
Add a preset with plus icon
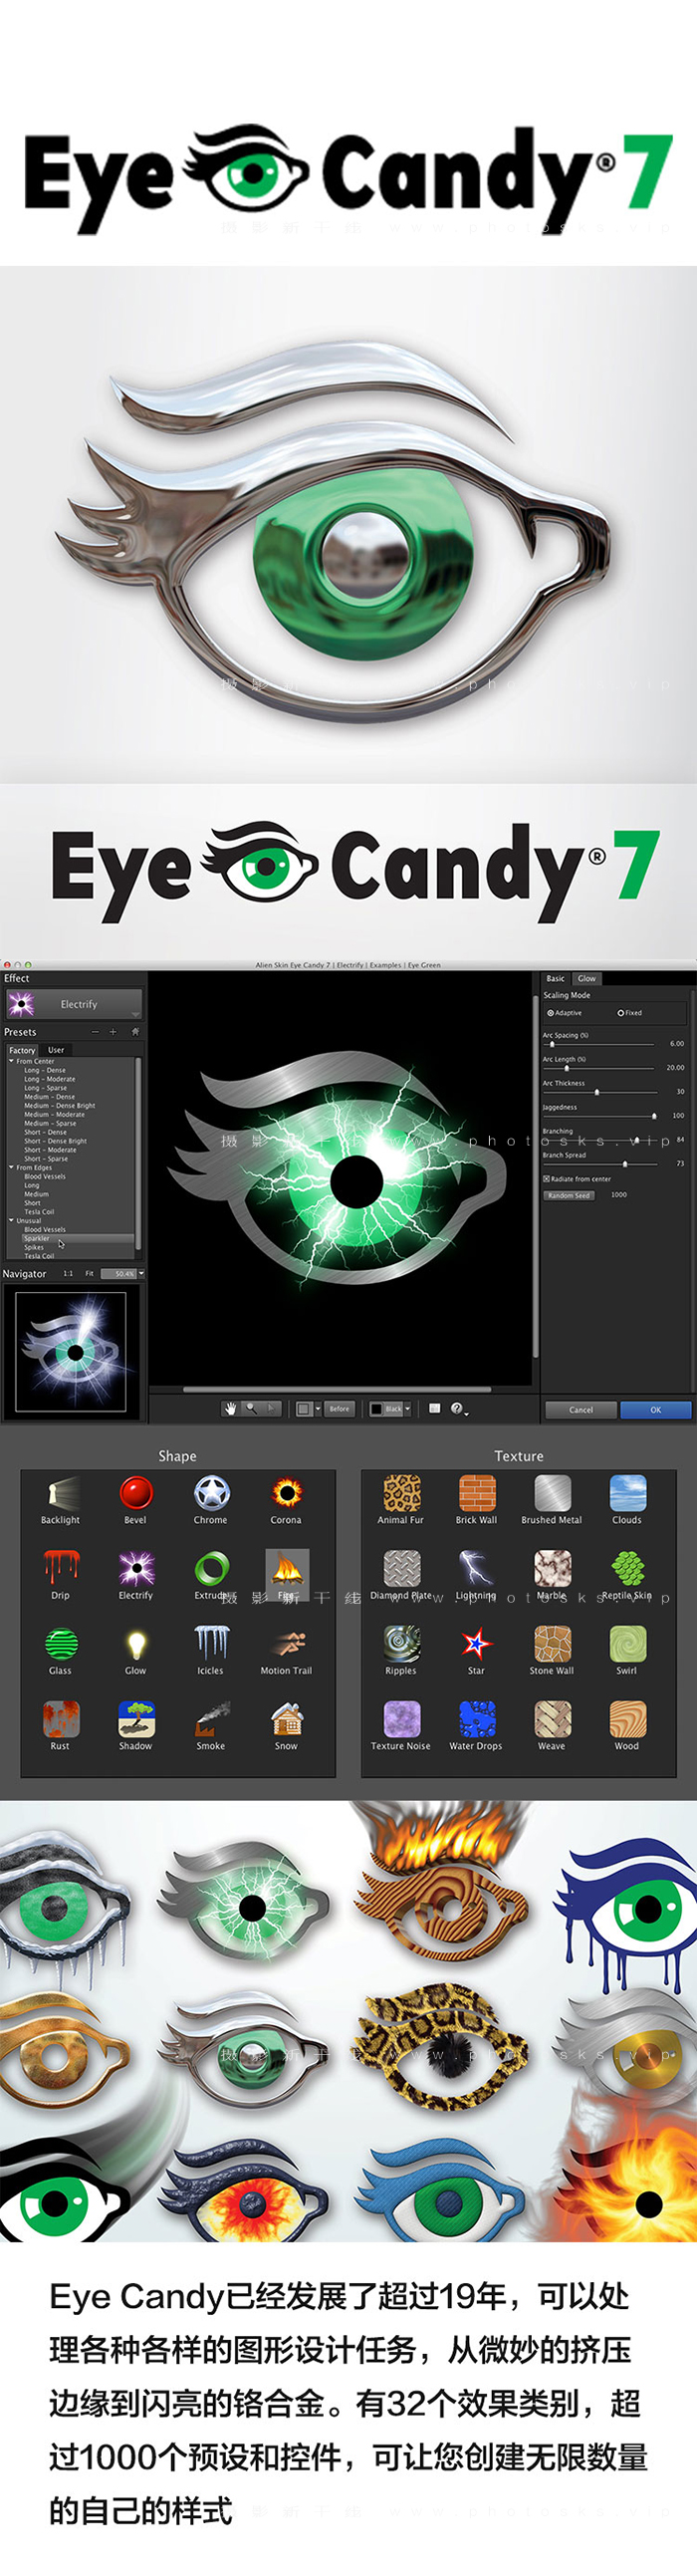tap(112, 1031)
